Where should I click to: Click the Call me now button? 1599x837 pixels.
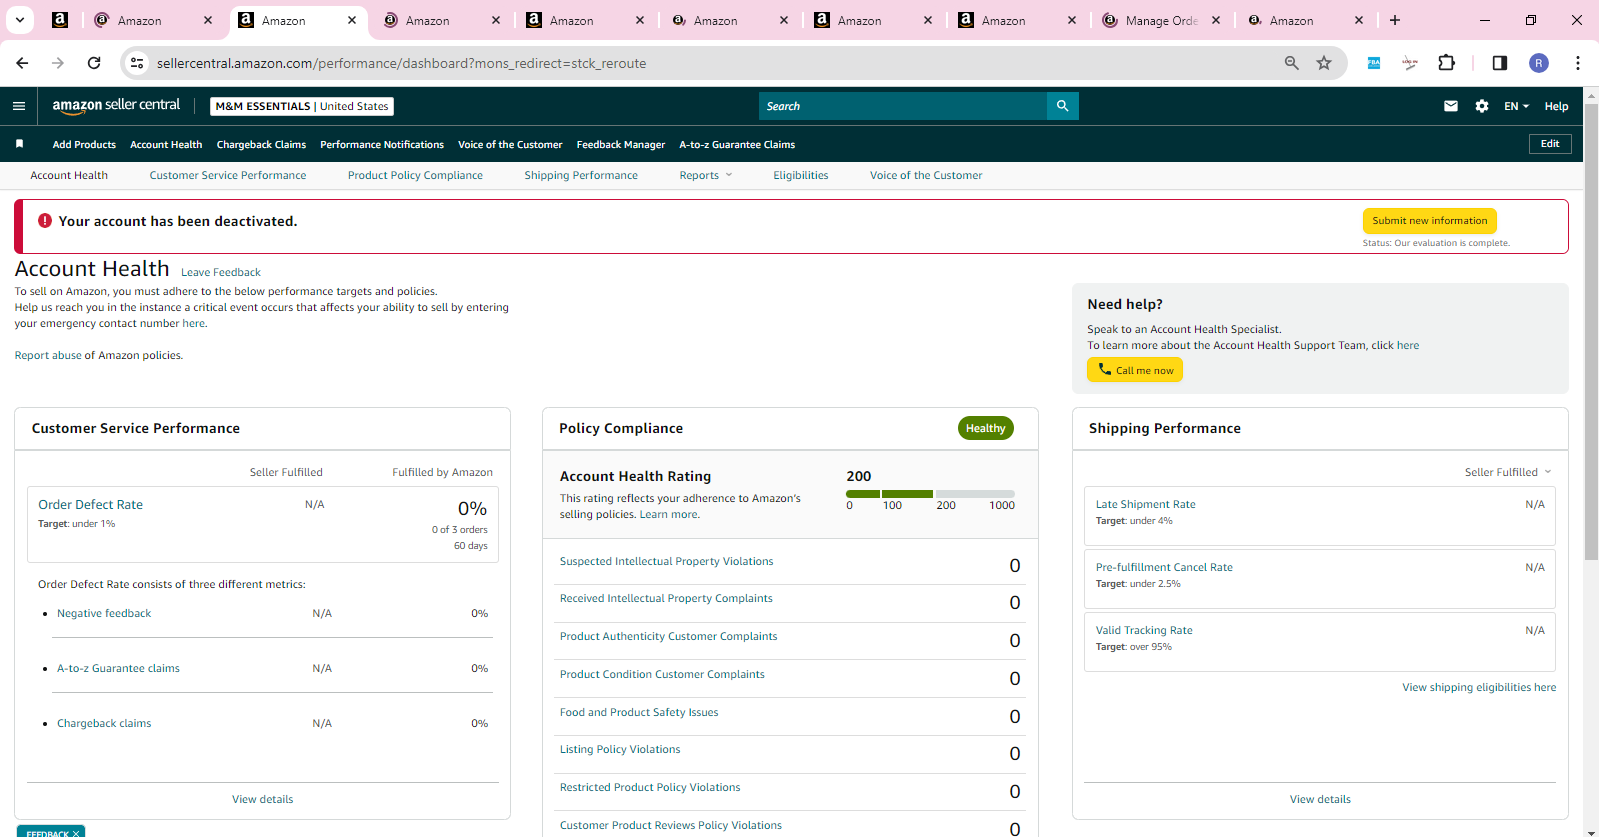(1135, 370)
